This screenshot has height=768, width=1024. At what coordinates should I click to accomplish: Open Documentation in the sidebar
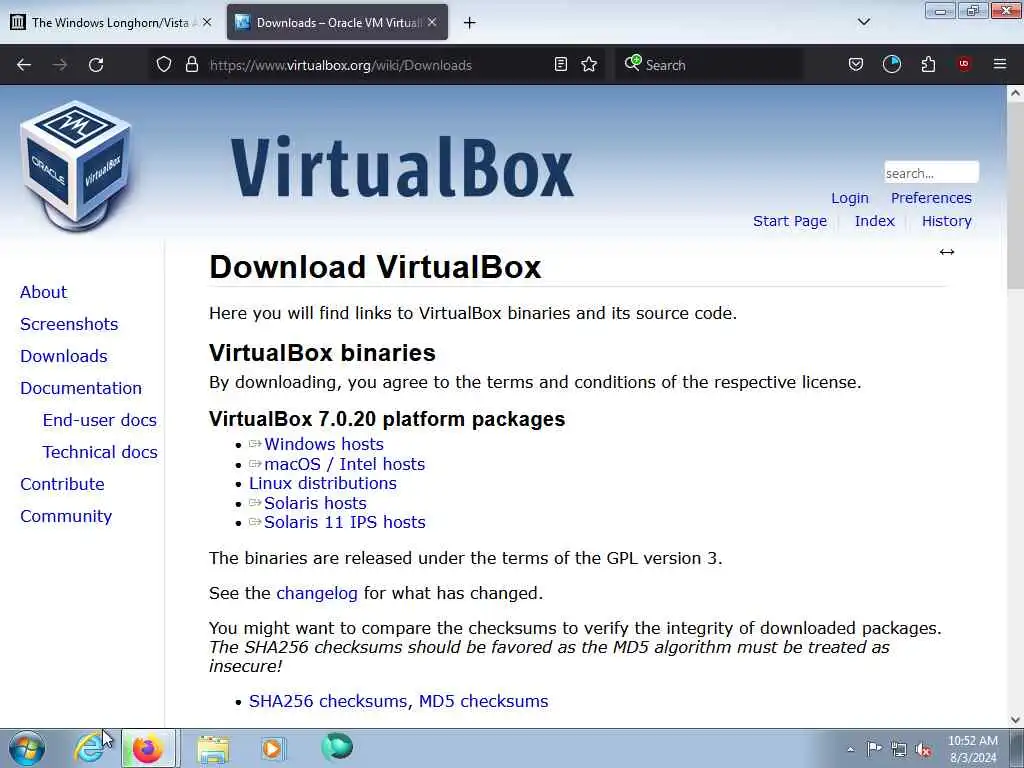(81, 388)
